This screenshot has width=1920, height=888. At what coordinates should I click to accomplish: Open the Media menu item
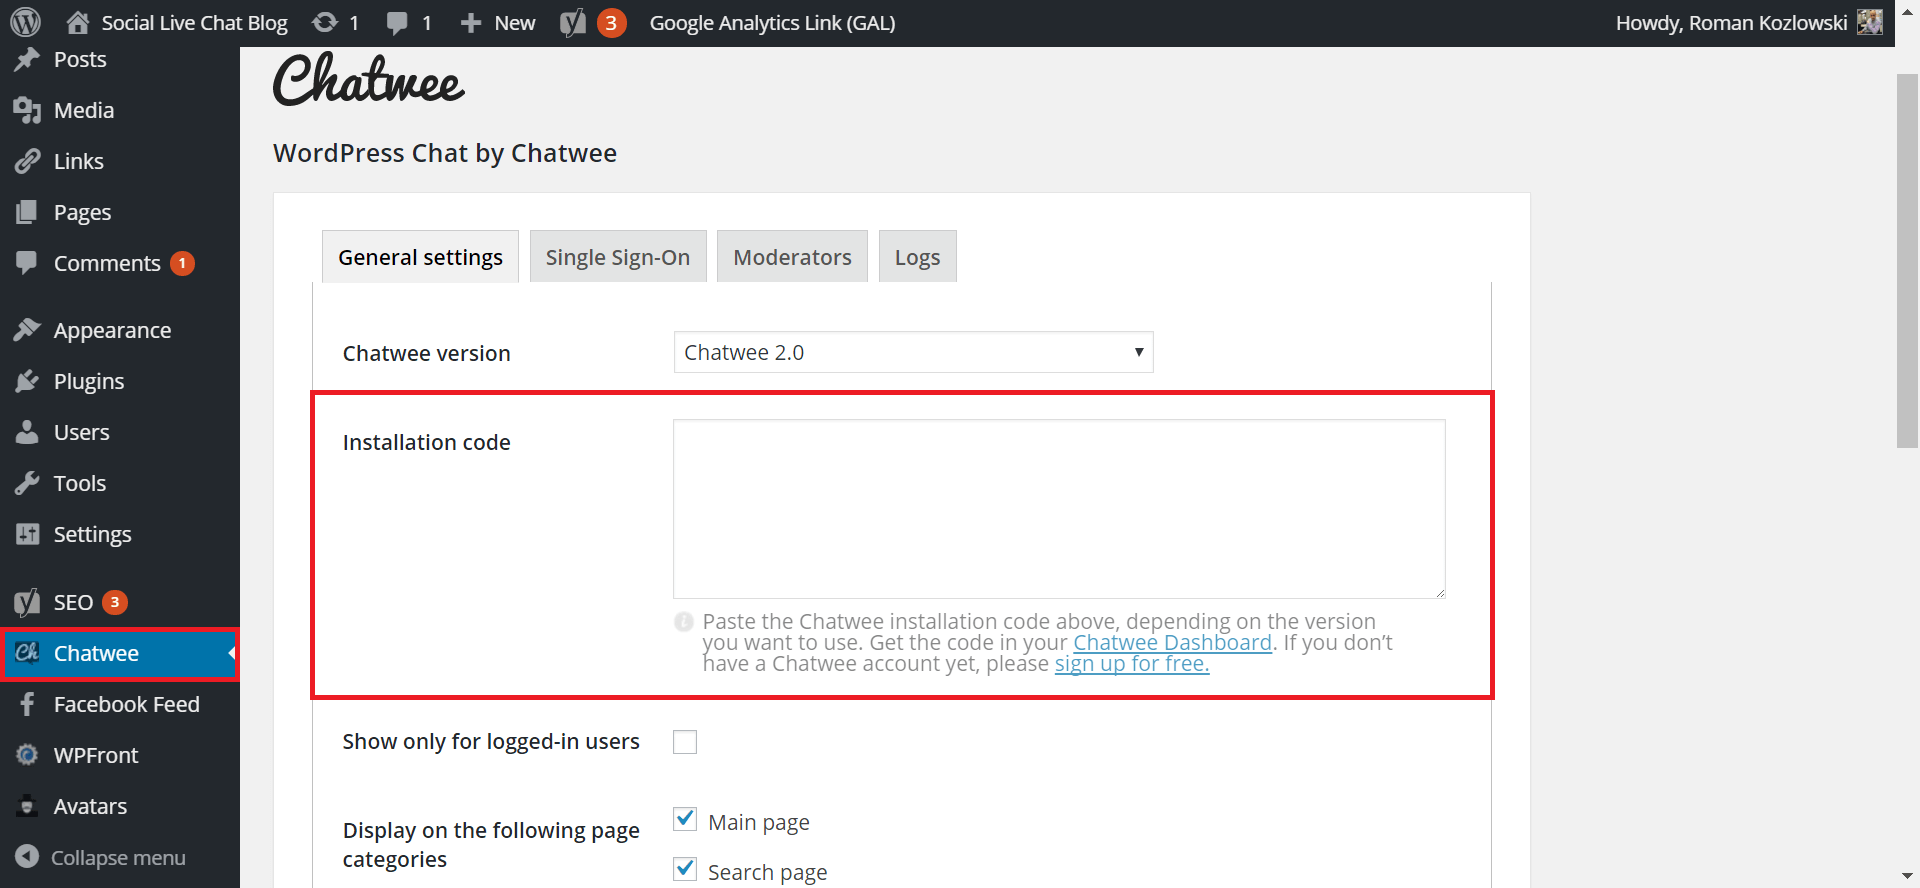(120, 110)
